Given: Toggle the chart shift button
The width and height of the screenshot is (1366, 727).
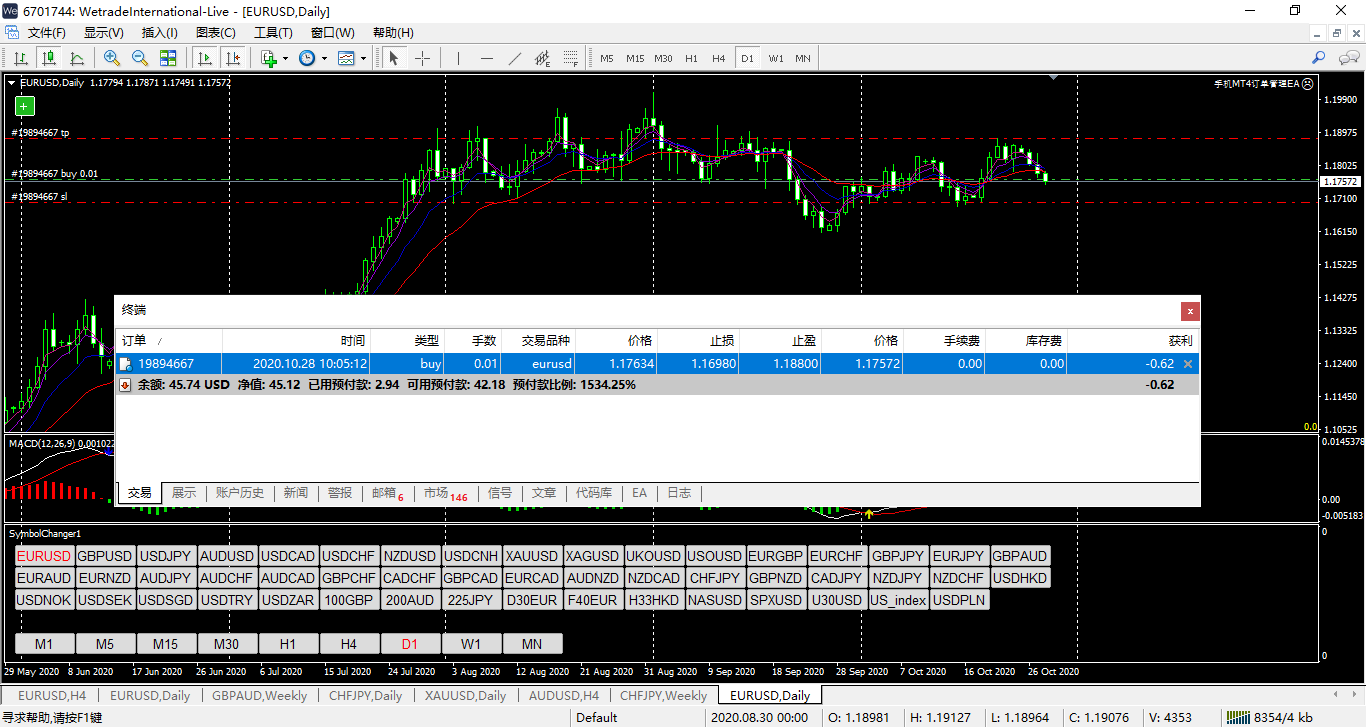Looking at the screenshot, I should point(233,58).
